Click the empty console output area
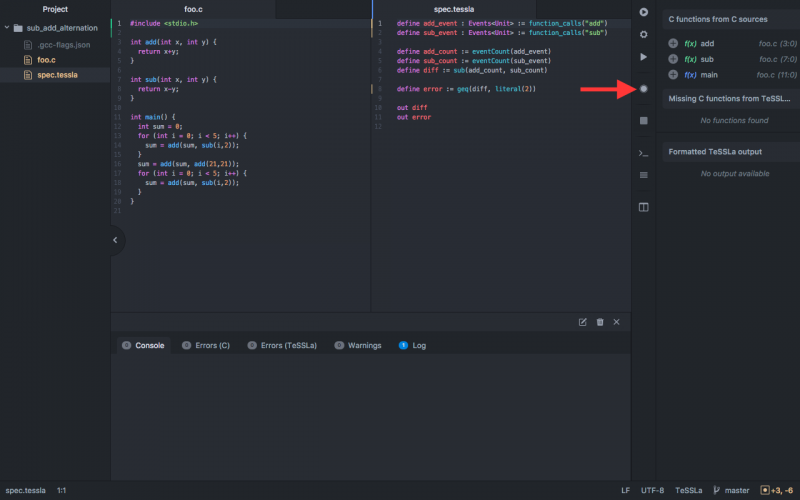This screenshot has height=500, width=800. click(371, 417)
